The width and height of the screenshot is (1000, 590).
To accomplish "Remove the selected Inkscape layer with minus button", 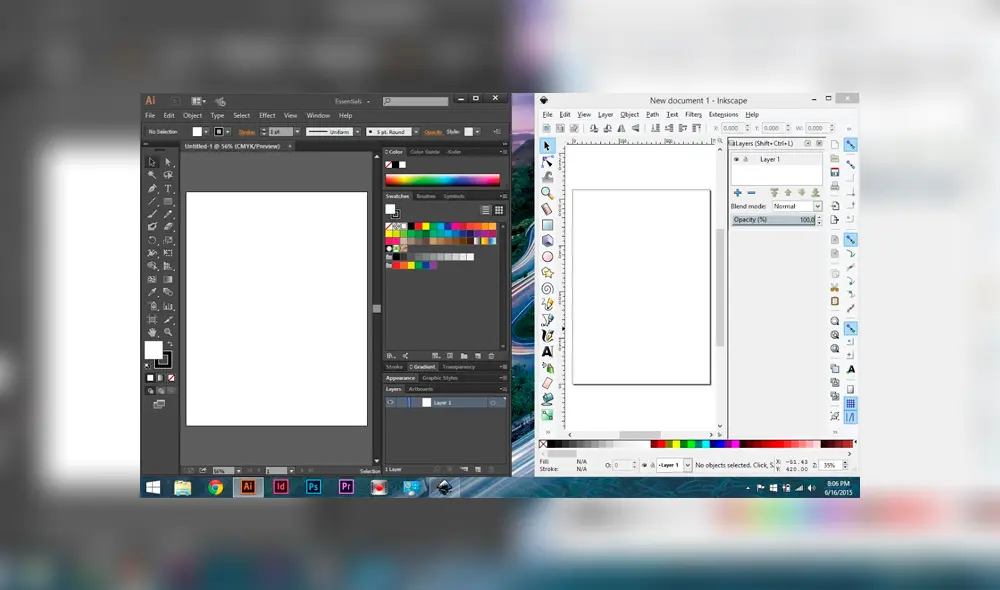I will (751, 192).
